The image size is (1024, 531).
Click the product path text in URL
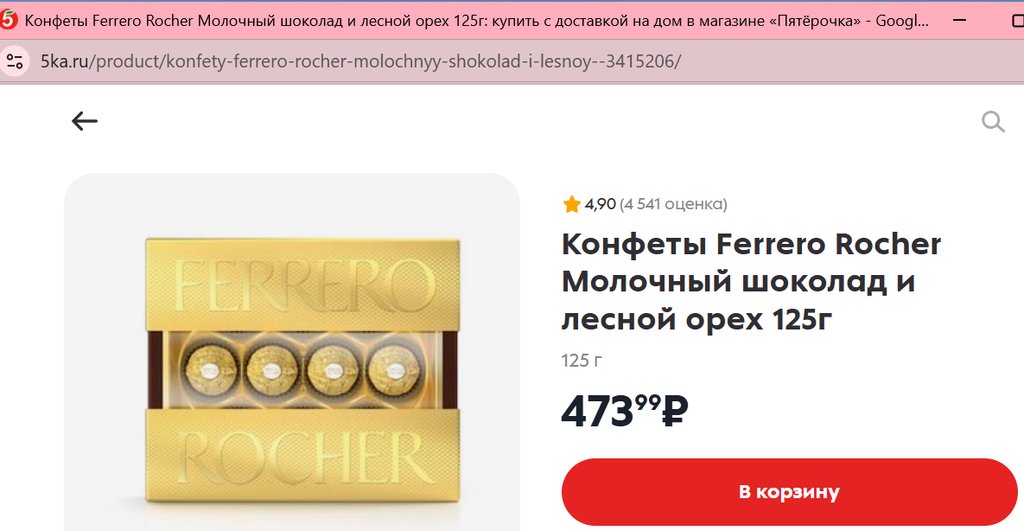pos(385,61)
